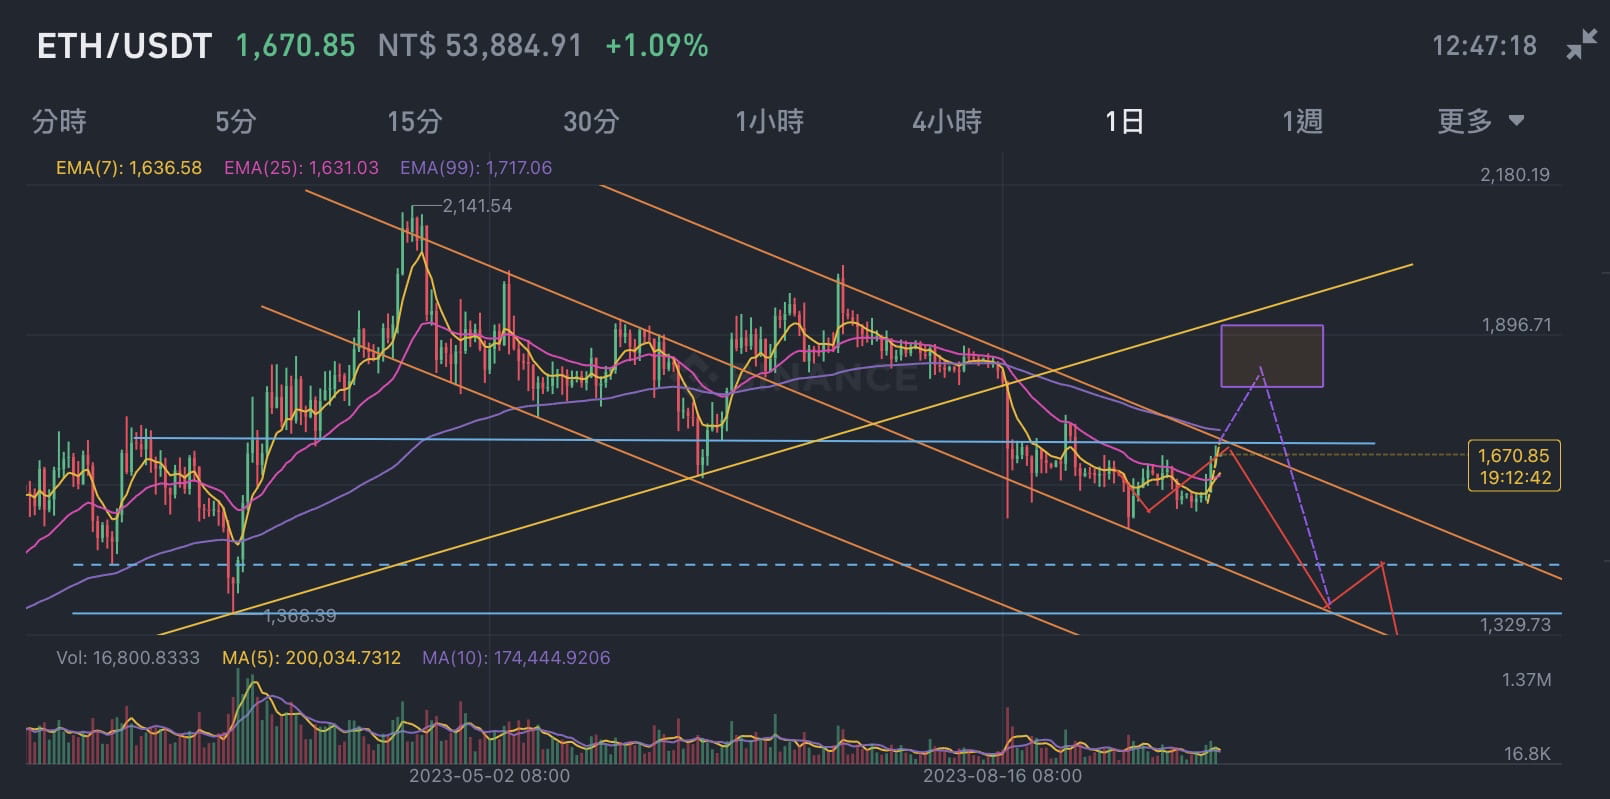Viewport: 1610px width, 799px height.
Task: Choose the 1小時 timeframe
Action: coord(769,122)
